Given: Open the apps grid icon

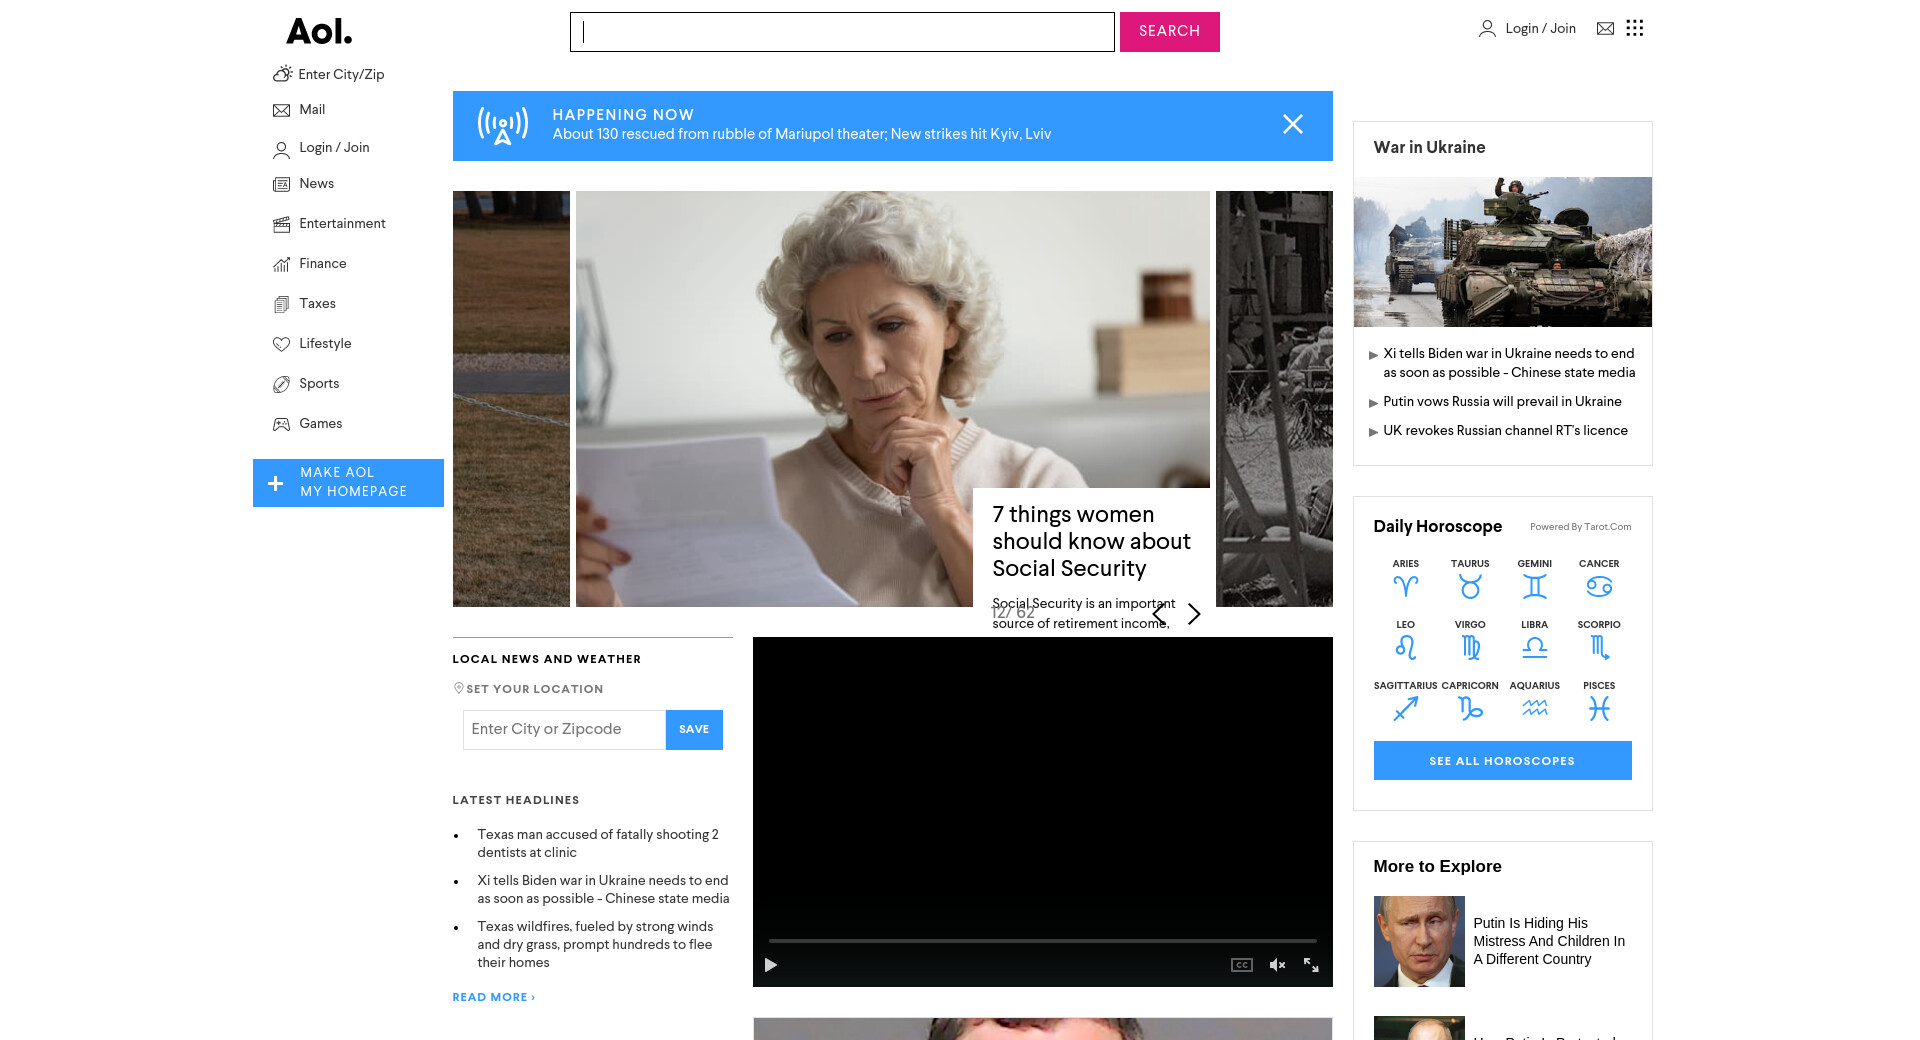Looking at the screenshot, I should coord(1635,28).
